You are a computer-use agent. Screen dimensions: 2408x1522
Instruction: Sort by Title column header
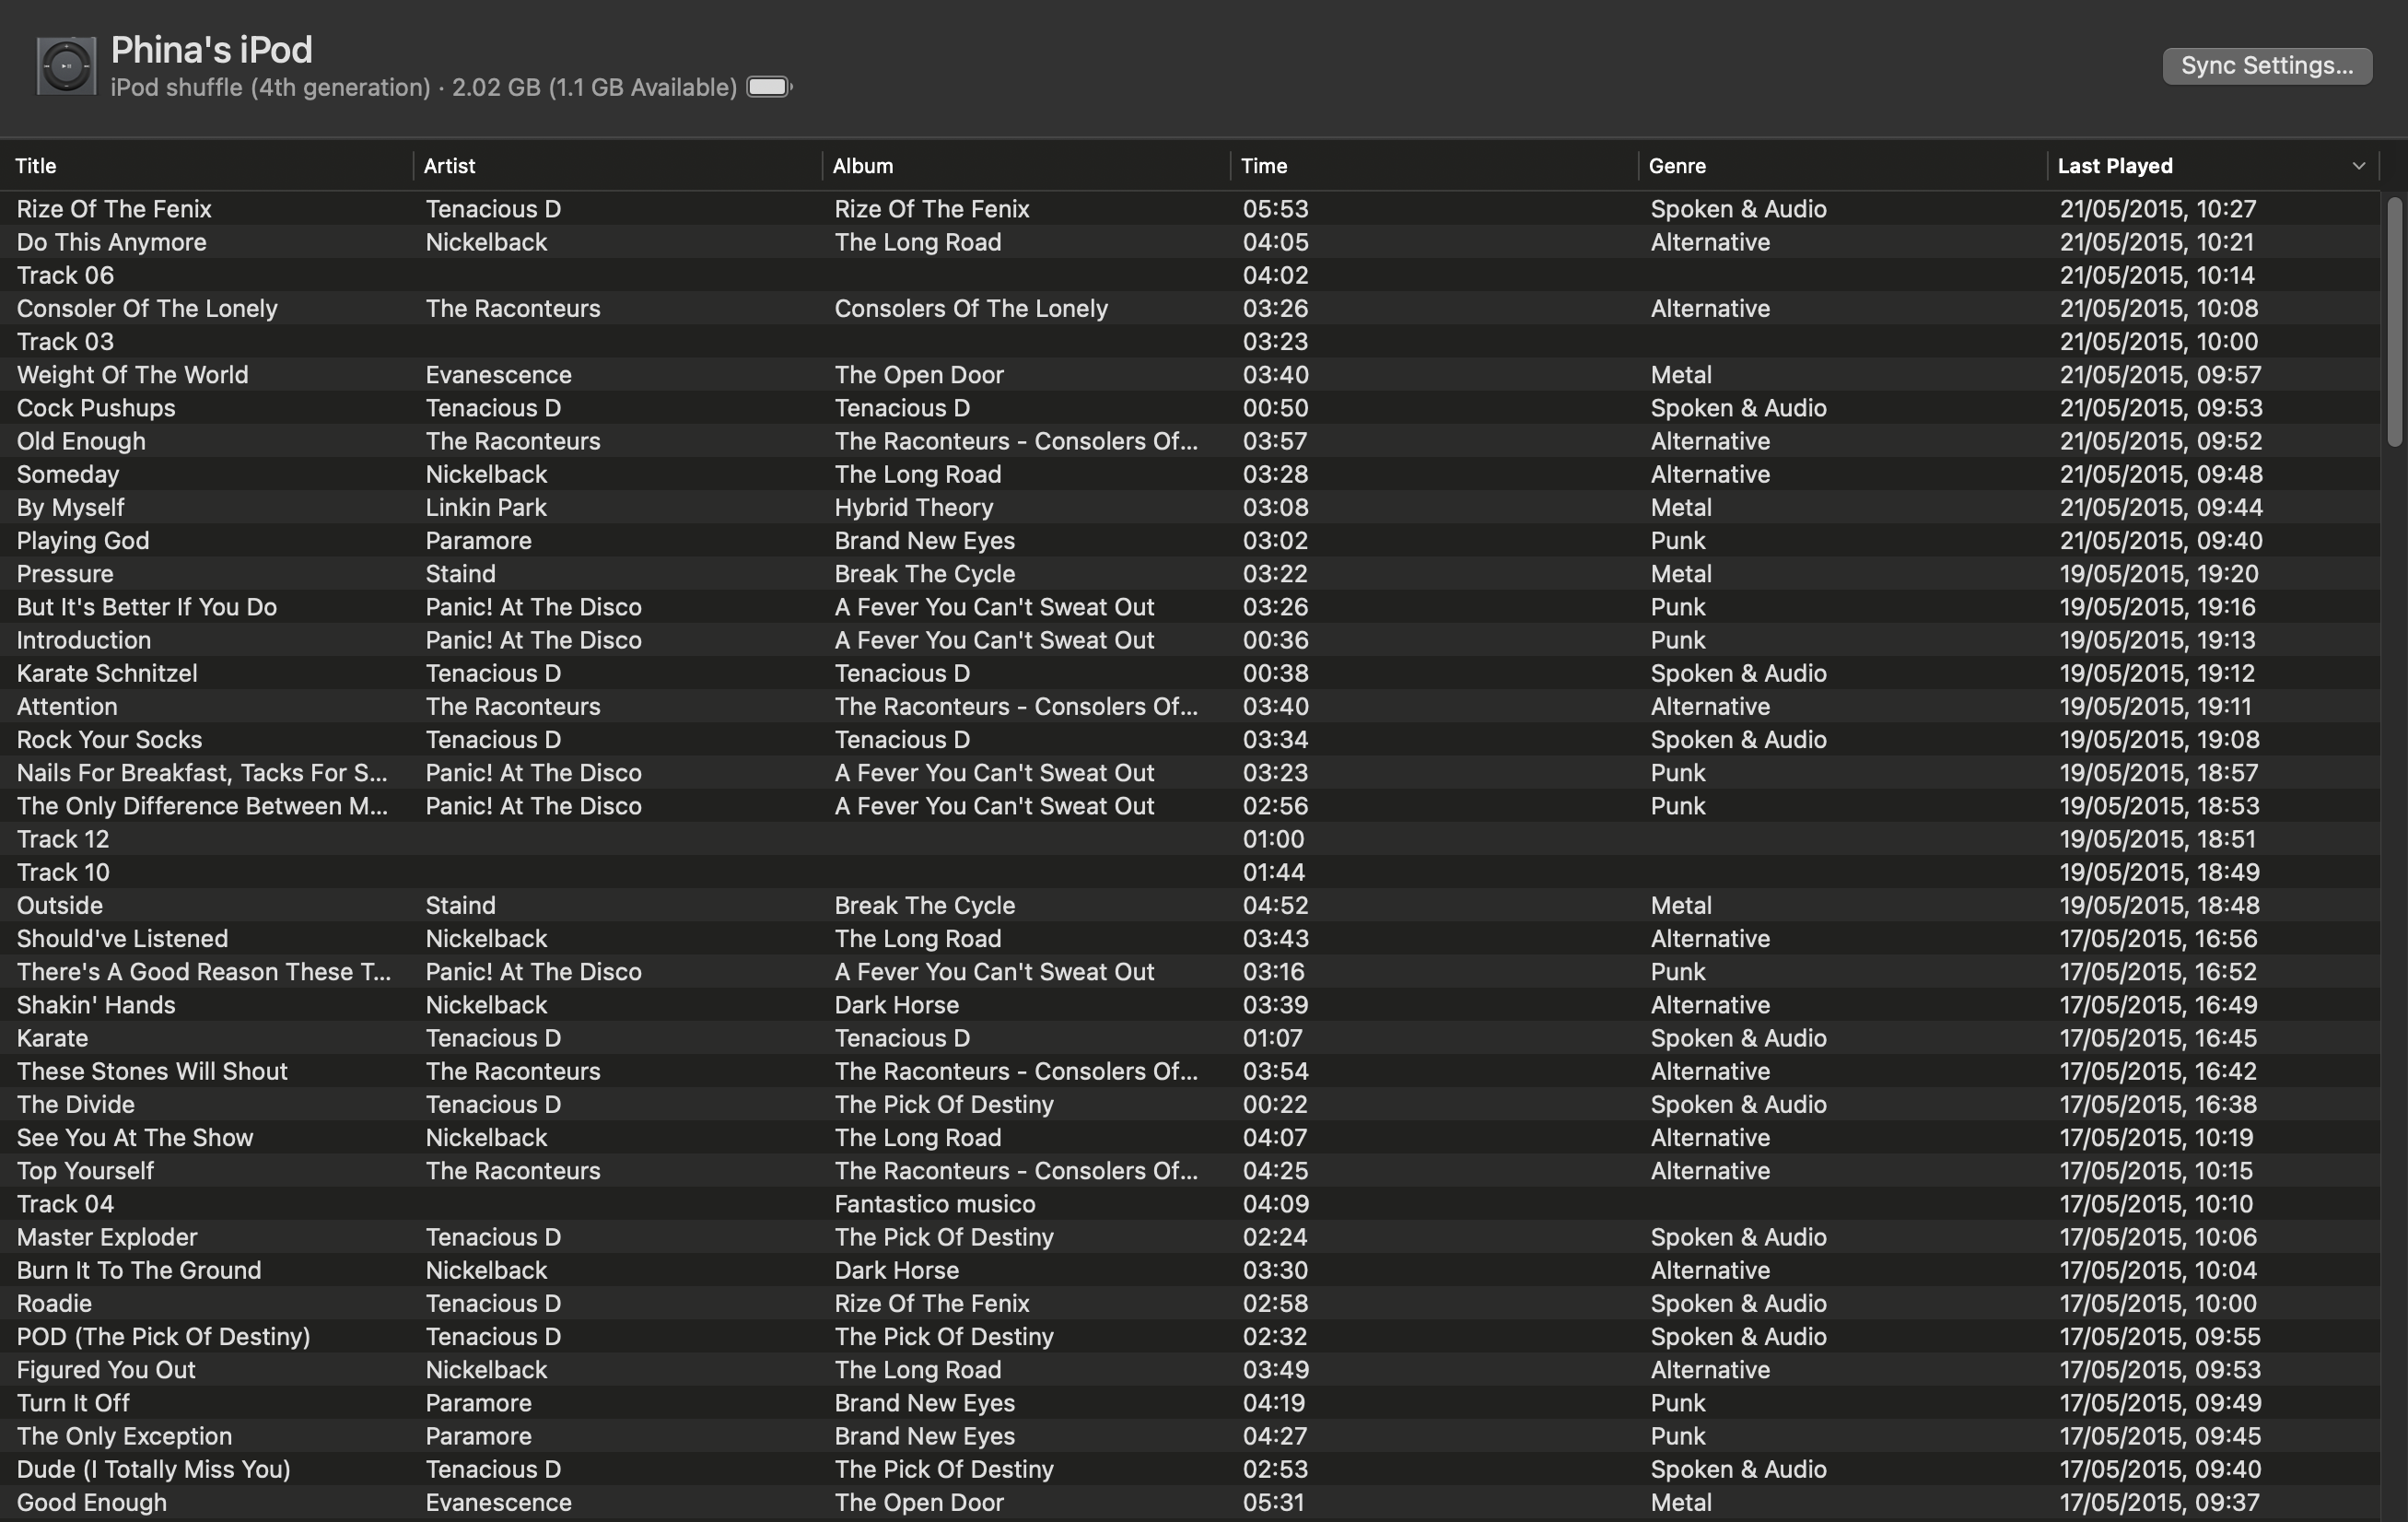(x=36, y=166)
